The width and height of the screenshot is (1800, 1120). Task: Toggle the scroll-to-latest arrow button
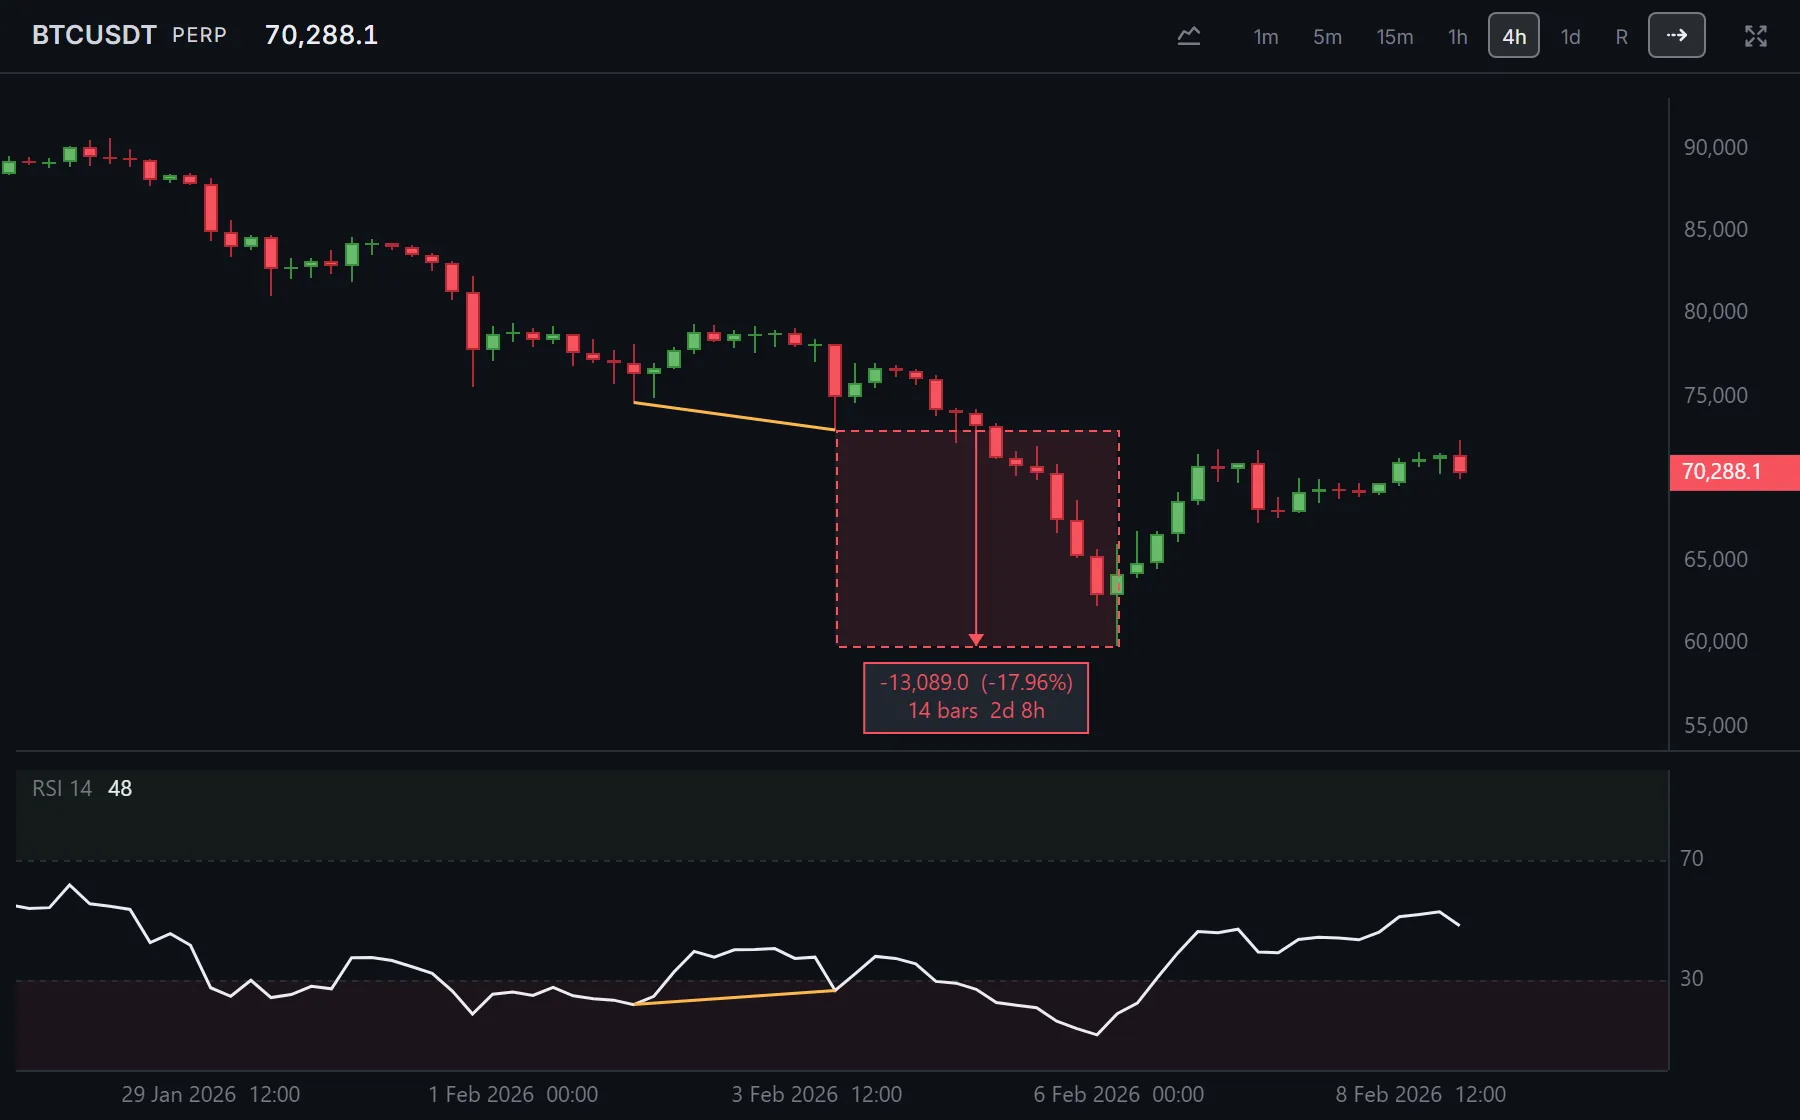1677,36
